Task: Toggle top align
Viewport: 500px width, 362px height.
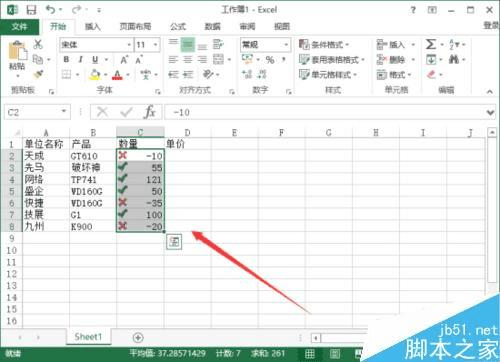Action: (x=173, y=43)
